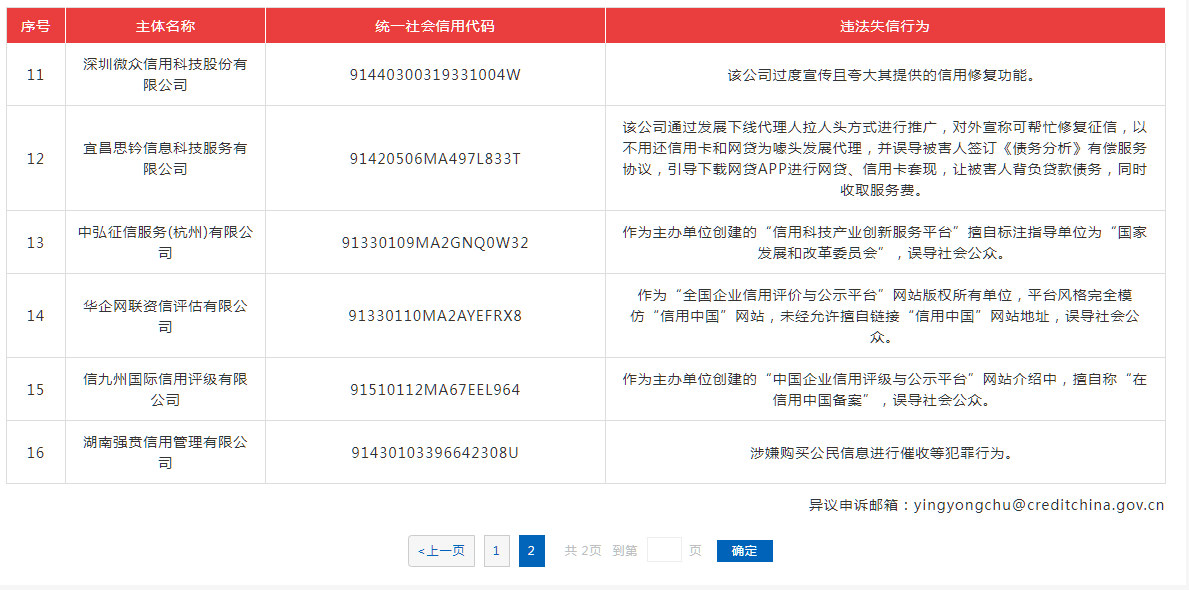Click company name 华企网联资信评估有限公司
Screen dimensions: 1189x590
coord(165,316)
